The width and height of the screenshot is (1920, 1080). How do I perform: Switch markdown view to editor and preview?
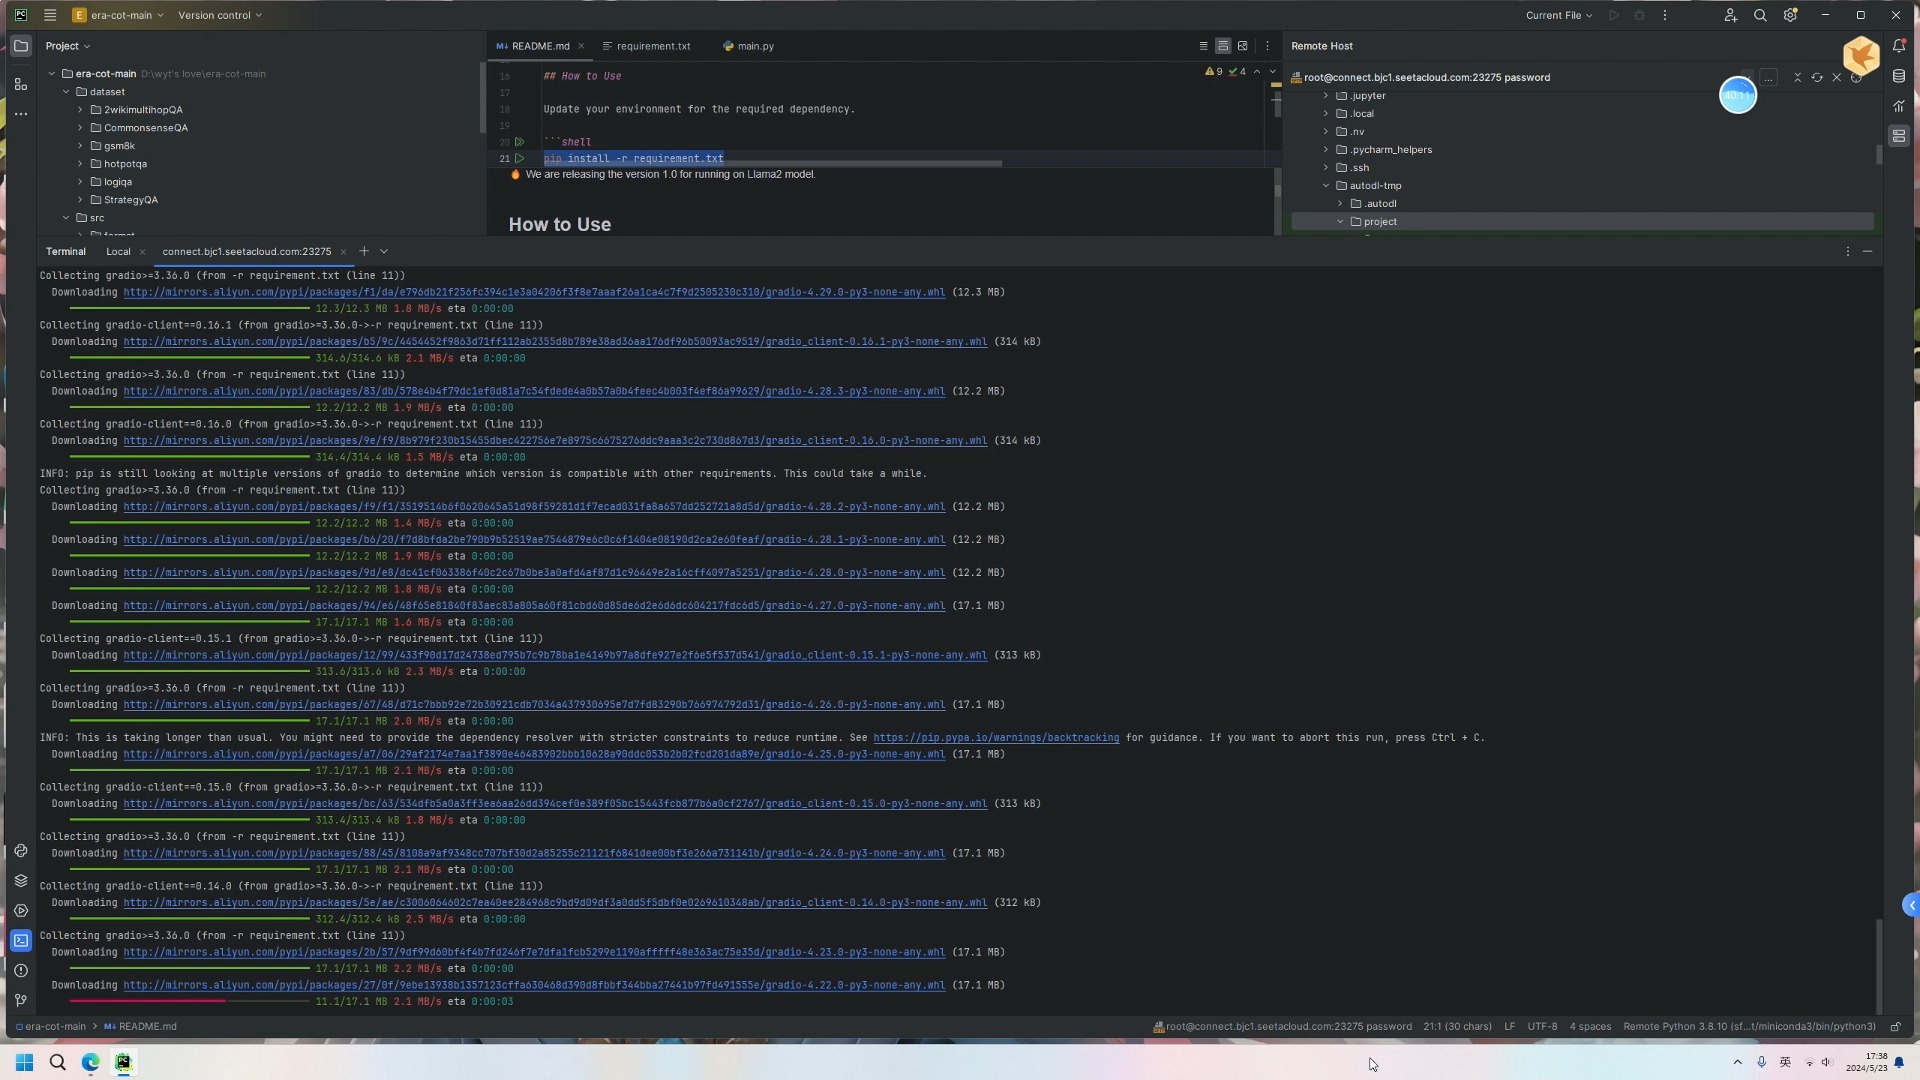[1223, 46]
